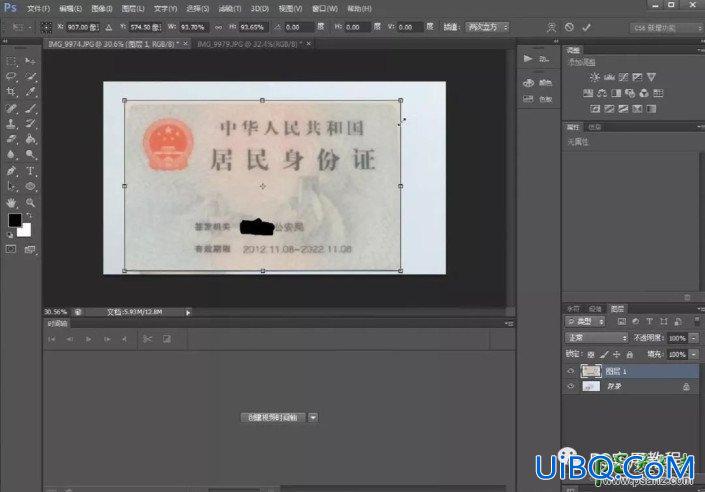Select the Zoom tool

pyautogui.click(x=30, y=202)
